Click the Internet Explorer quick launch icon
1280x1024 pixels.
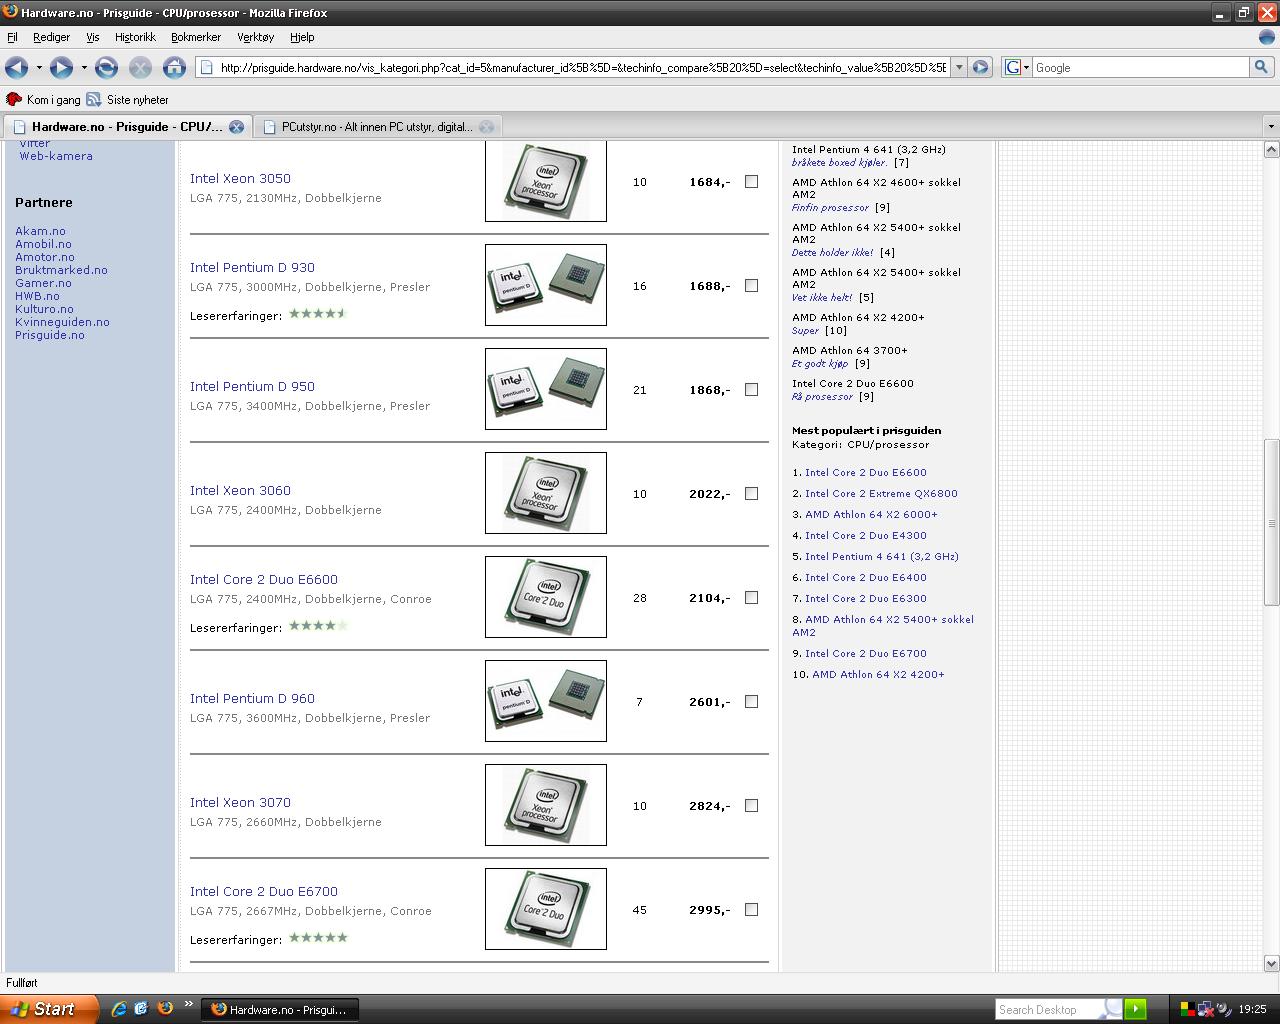pos(119,1009)
